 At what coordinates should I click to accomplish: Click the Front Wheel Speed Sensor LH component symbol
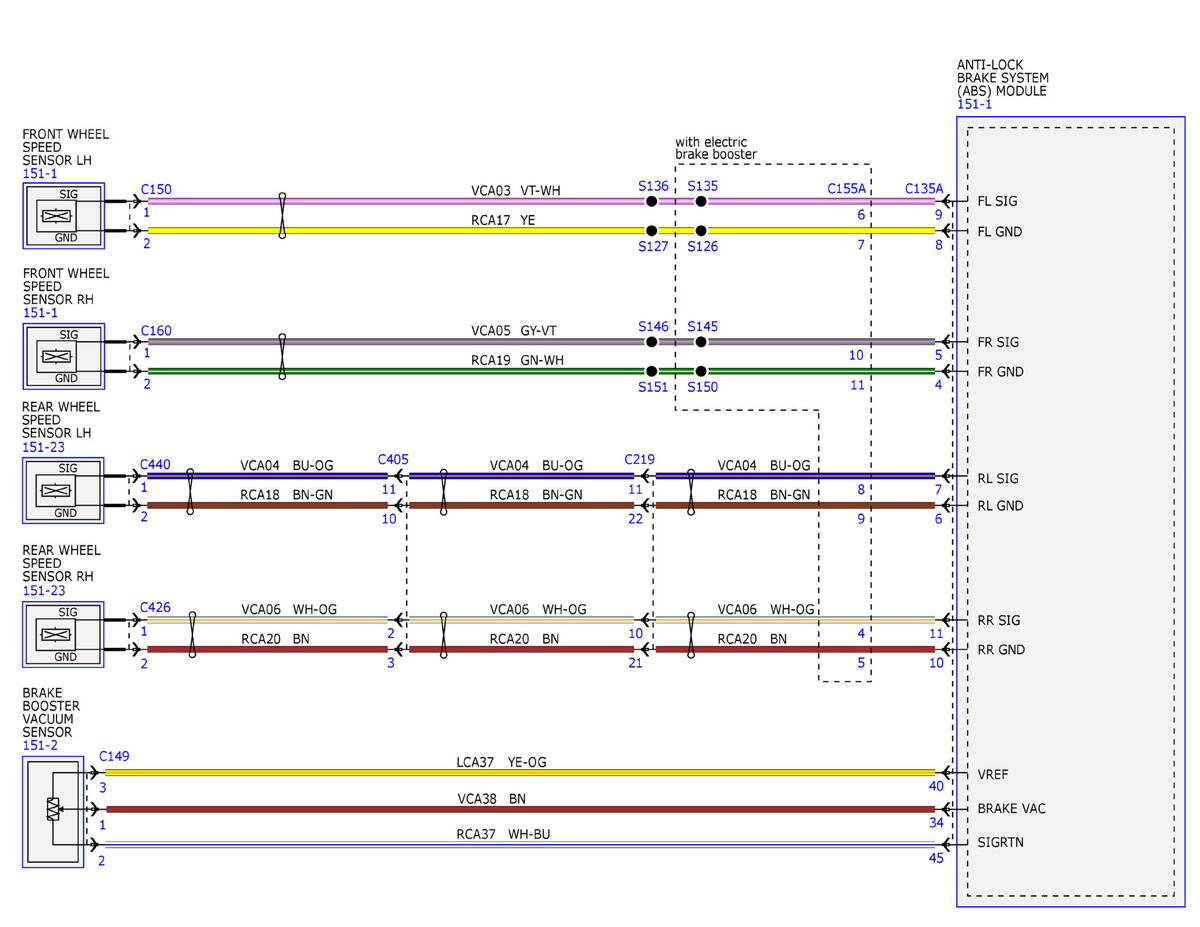64,216
